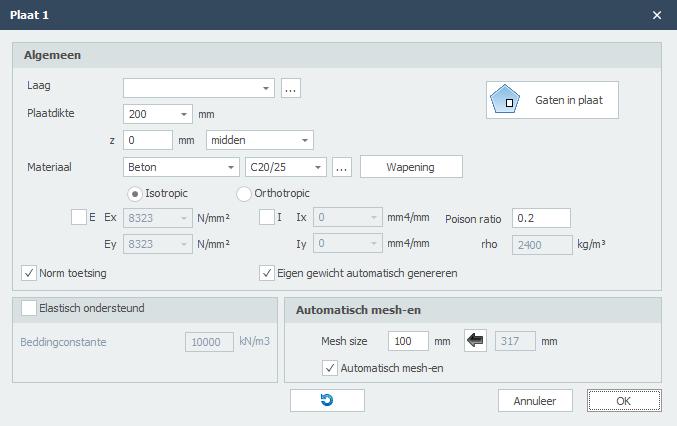
Task: Enable the E checkbox
Action: [x=79, y=217]
